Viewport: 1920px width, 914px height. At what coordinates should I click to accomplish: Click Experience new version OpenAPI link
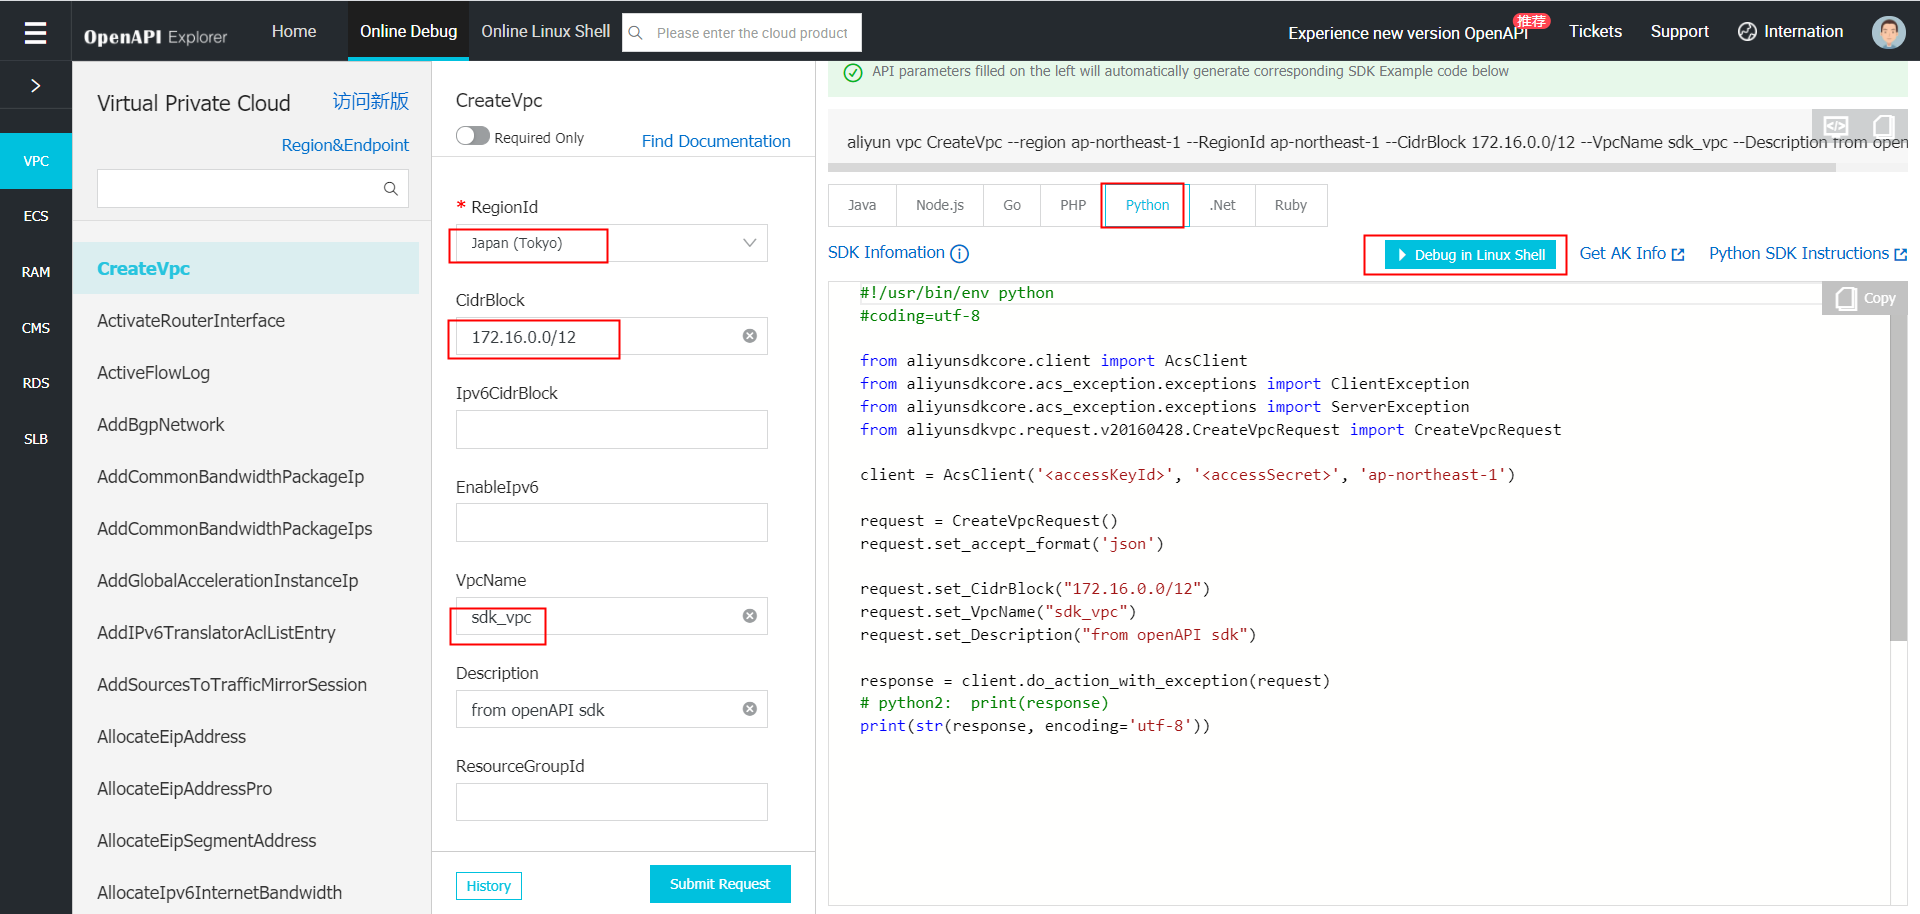(x=1408, y=33)
